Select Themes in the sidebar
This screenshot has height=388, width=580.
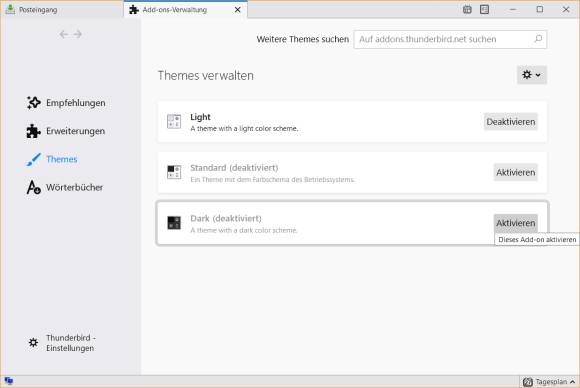click(53, 159)
